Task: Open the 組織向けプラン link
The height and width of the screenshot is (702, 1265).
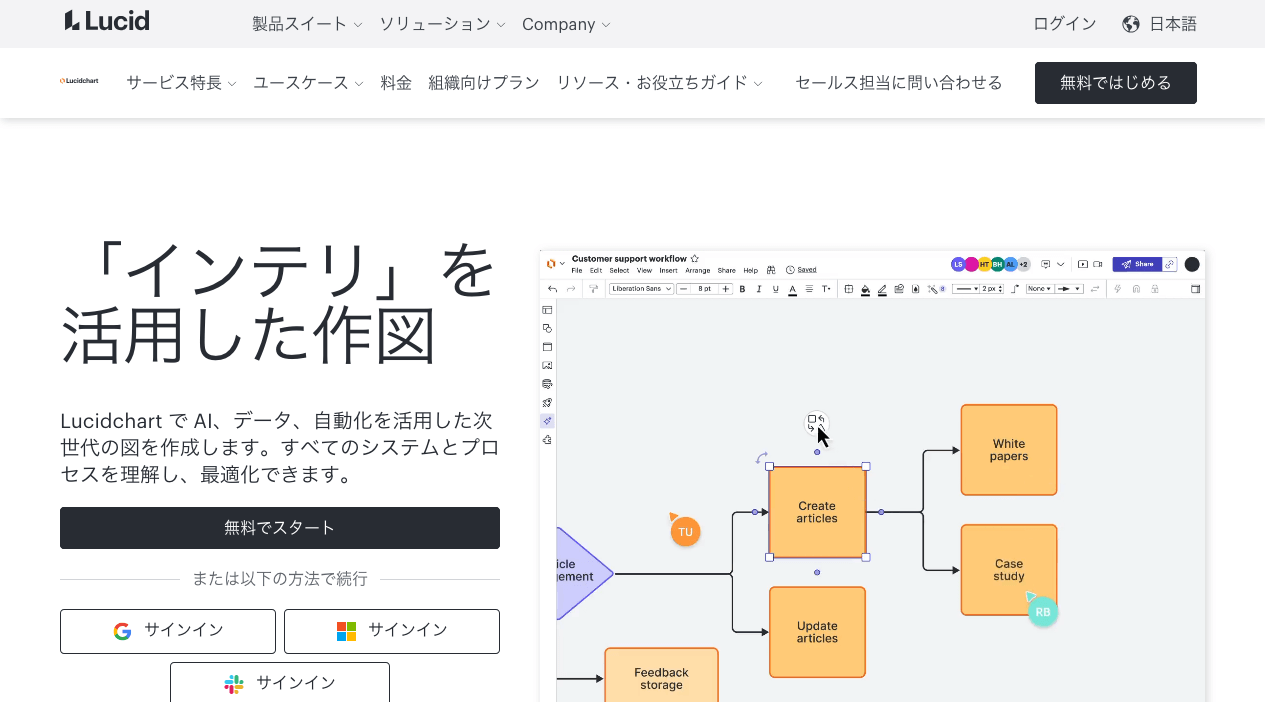Action: coord(484,83)
